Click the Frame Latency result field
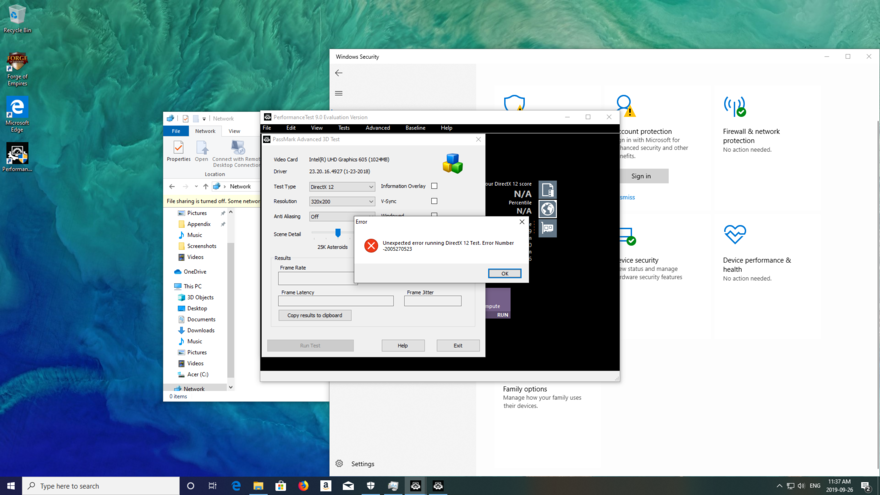The width and height of the screenshot is (880, 495). 336,301
